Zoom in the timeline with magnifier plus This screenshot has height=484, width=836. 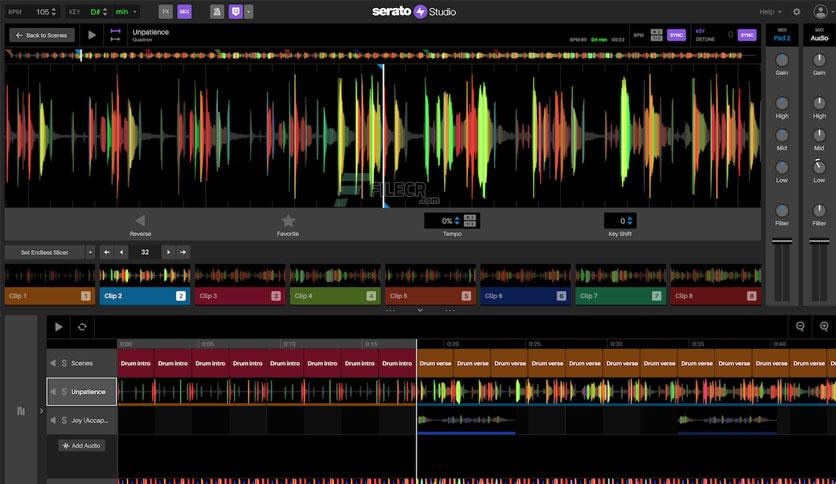(824, 327)
